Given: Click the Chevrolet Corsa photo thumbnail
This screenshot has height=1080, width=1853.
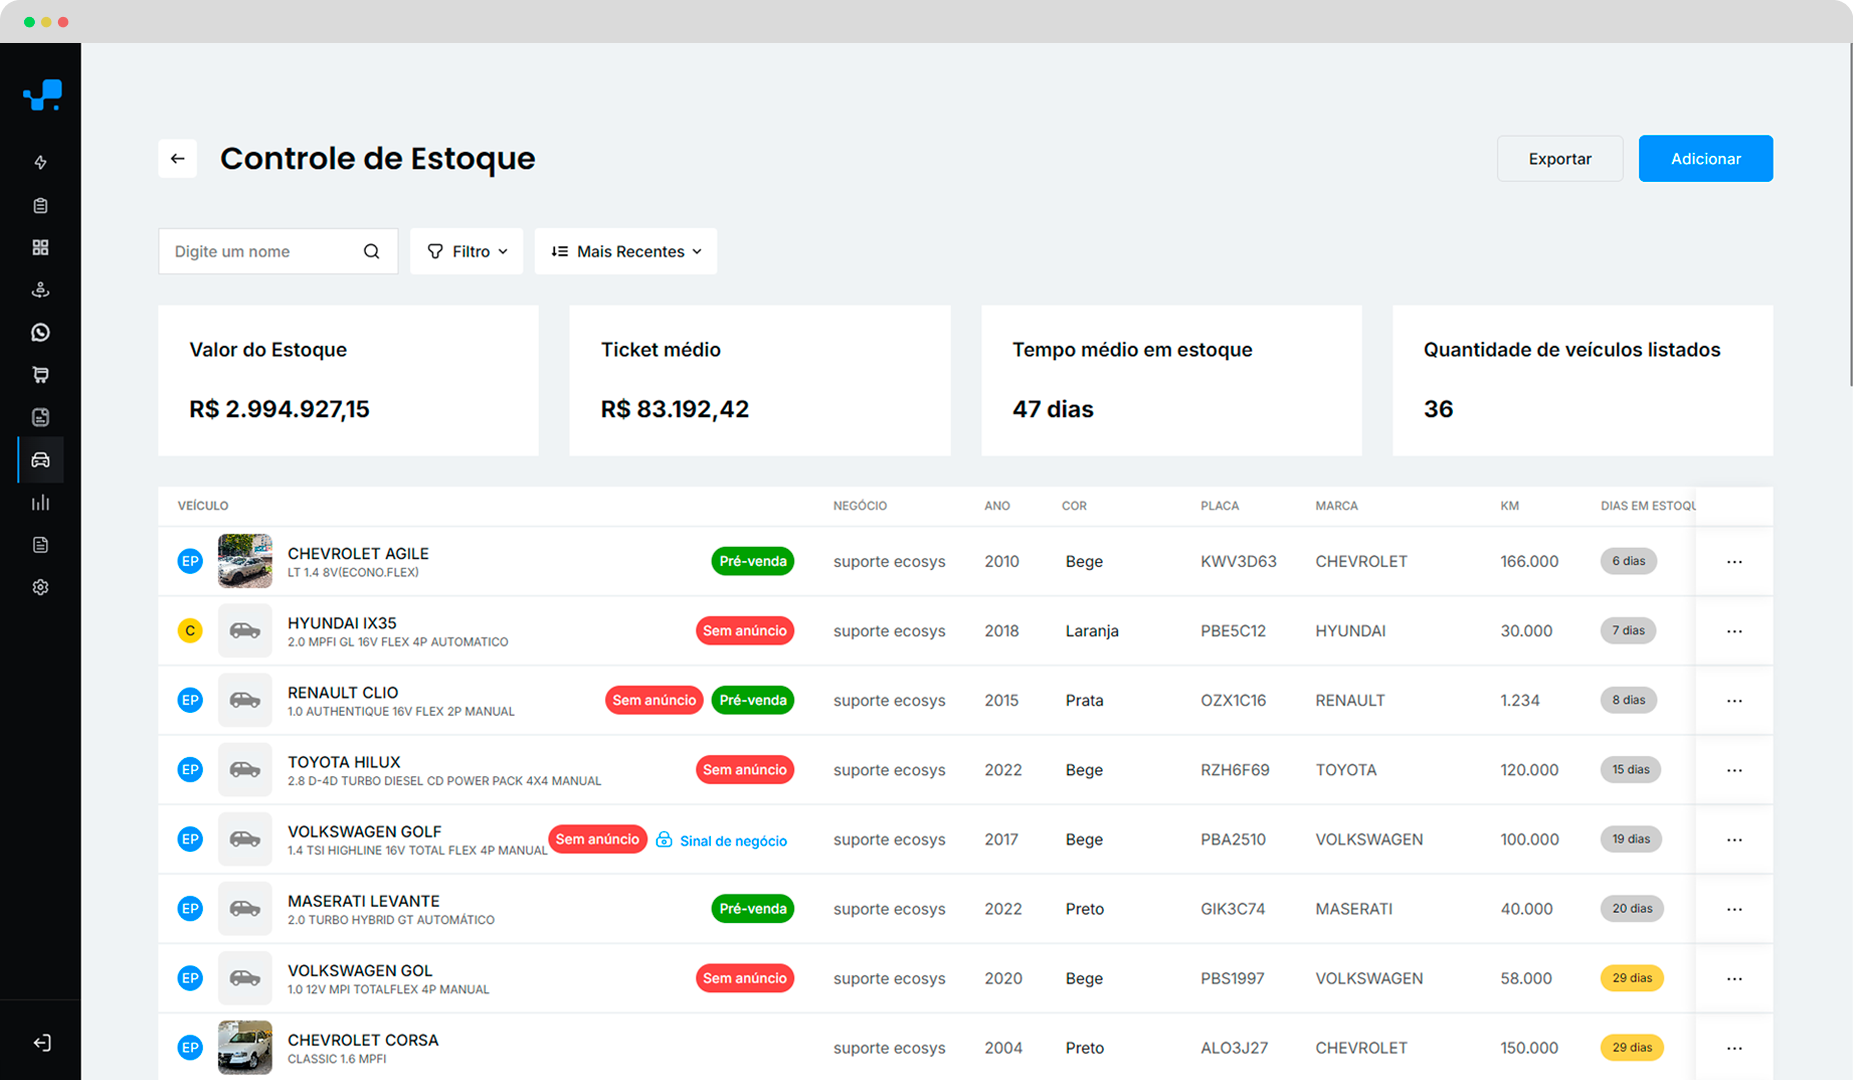Looking at the screenshot, I should click(245, 1047).
